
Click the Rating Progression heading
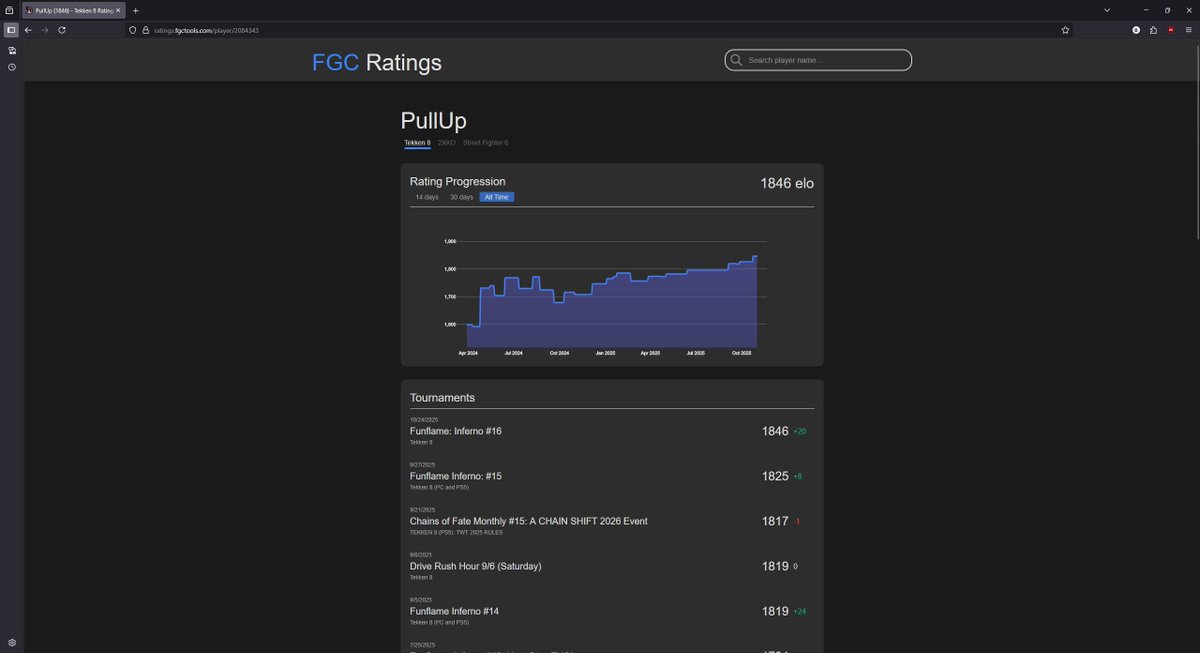pyautogui.click(x=458, y=181)
